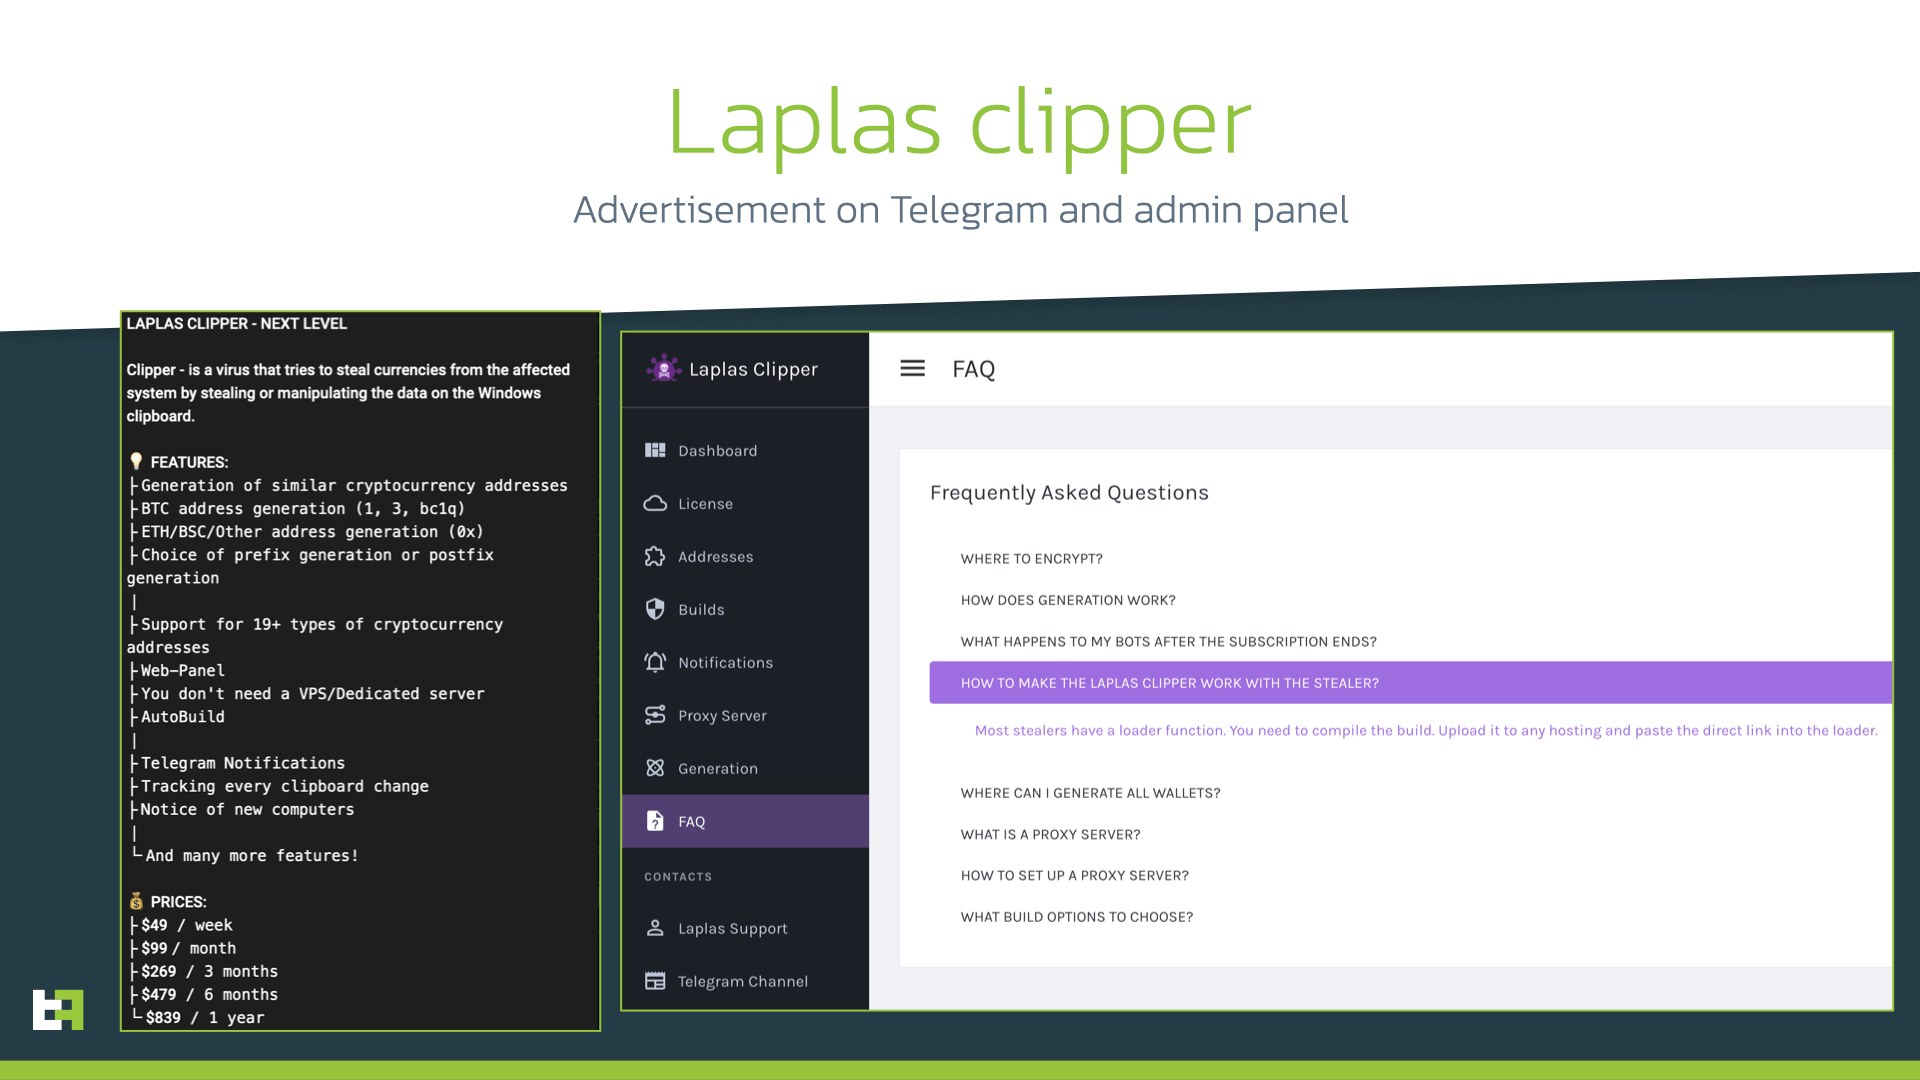Click the '$839 / 1 year' price line

pyautogui.click(x=198, y=1017)
